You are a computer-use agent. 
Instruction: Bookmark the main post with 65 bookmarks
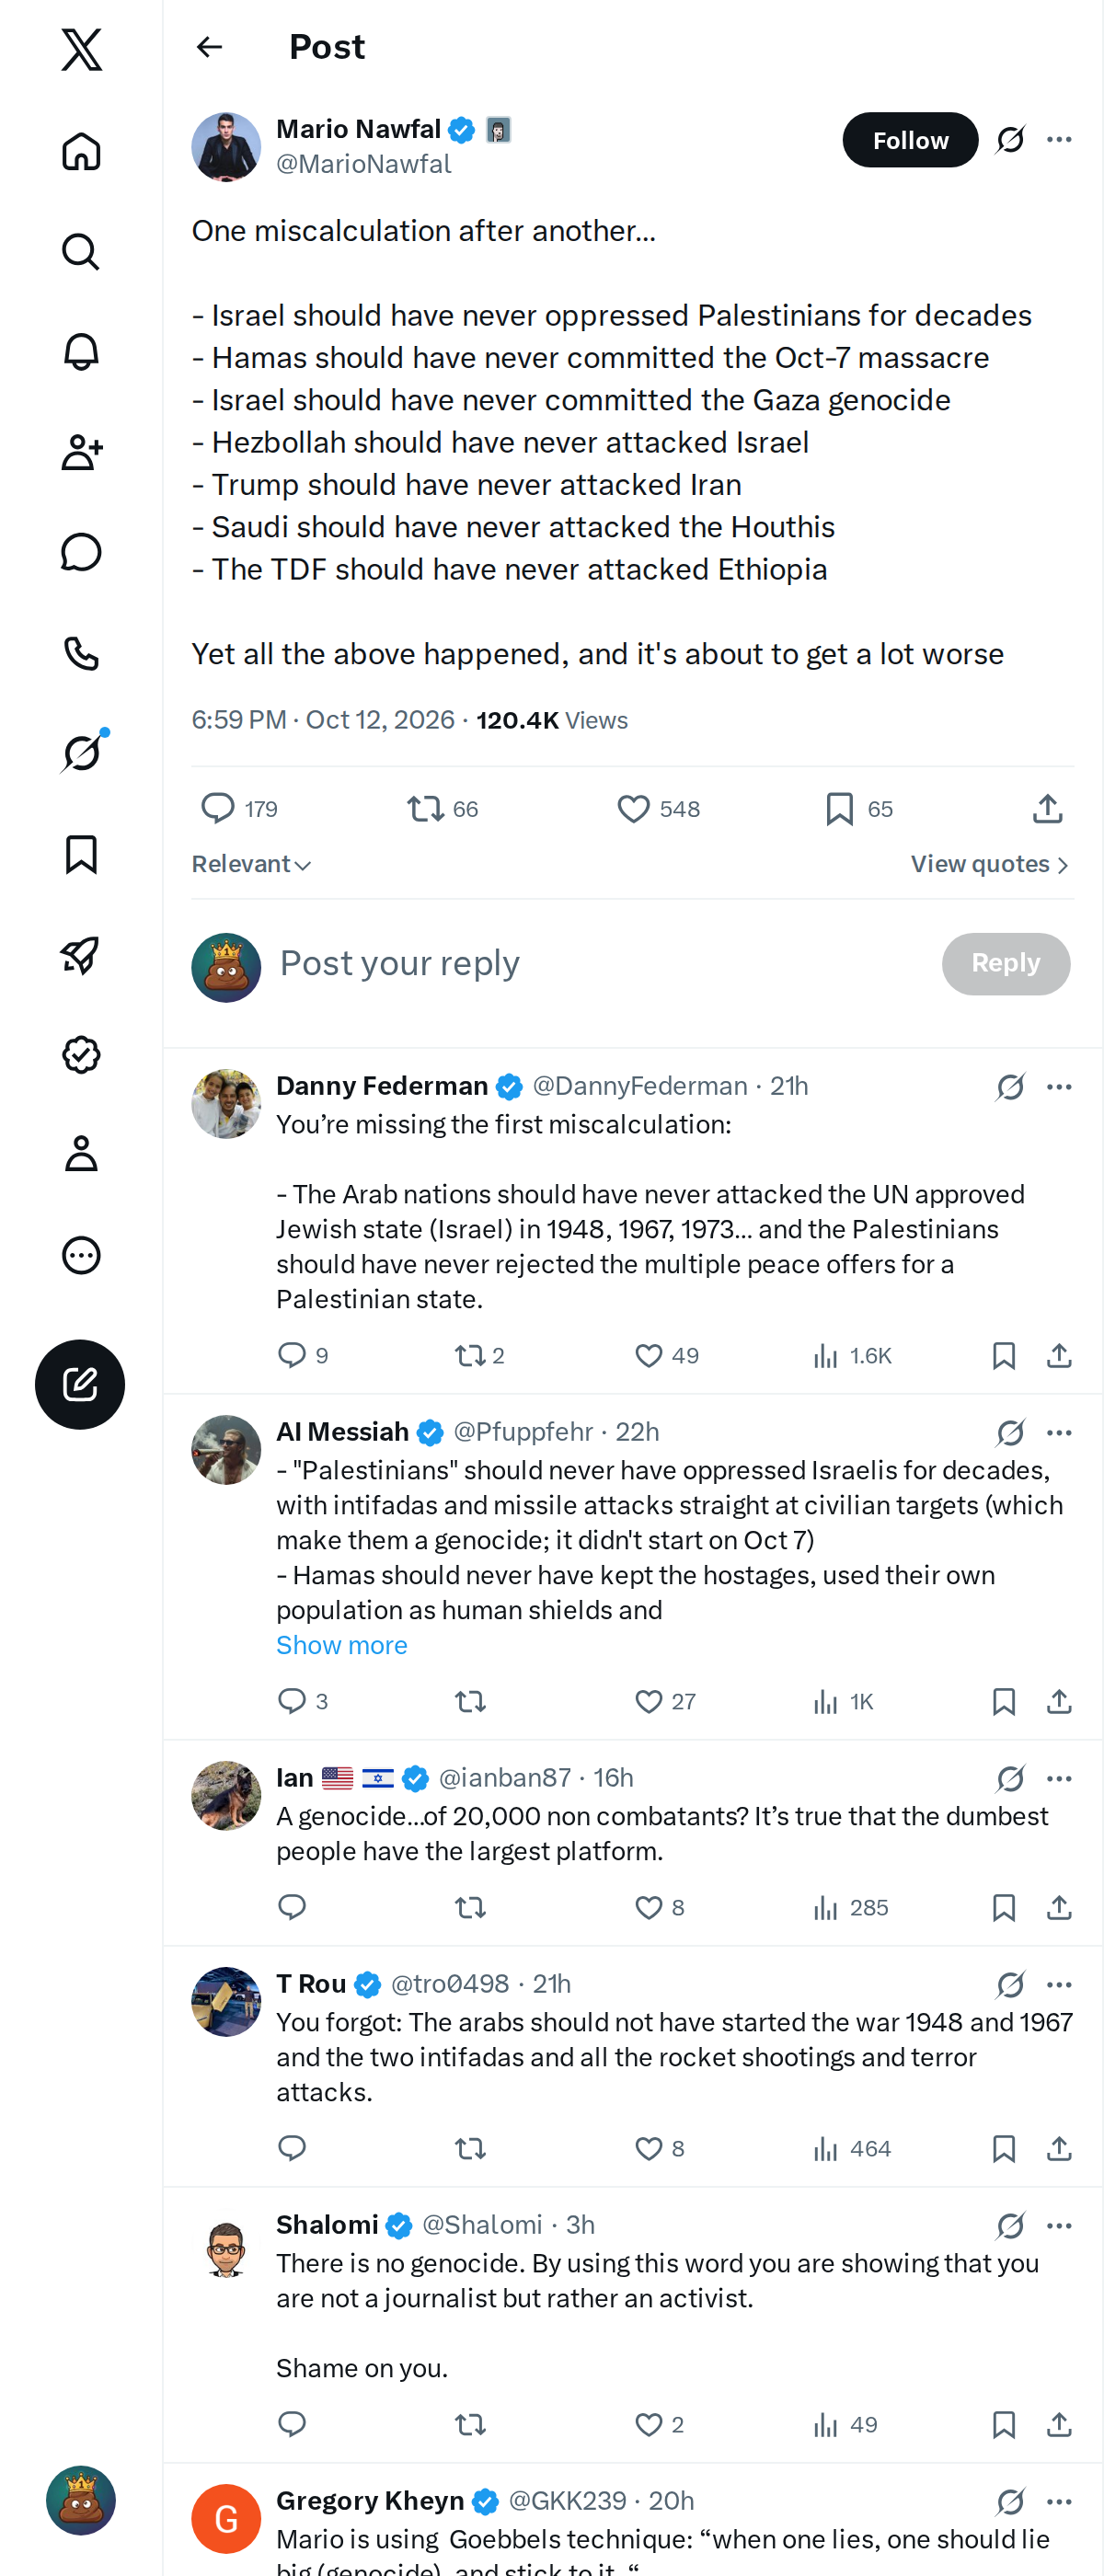click(x=858, y=808)
